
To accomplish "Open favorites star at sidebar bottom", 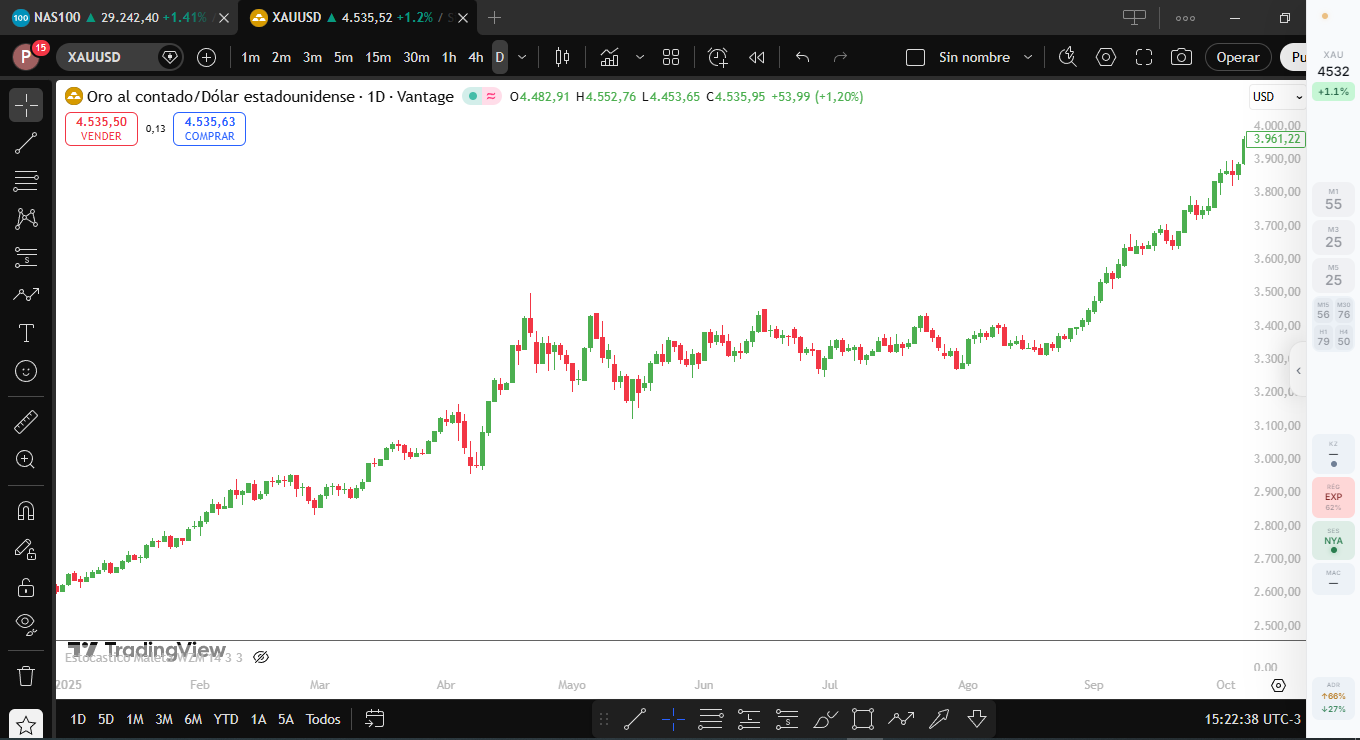I will (26, 725).
